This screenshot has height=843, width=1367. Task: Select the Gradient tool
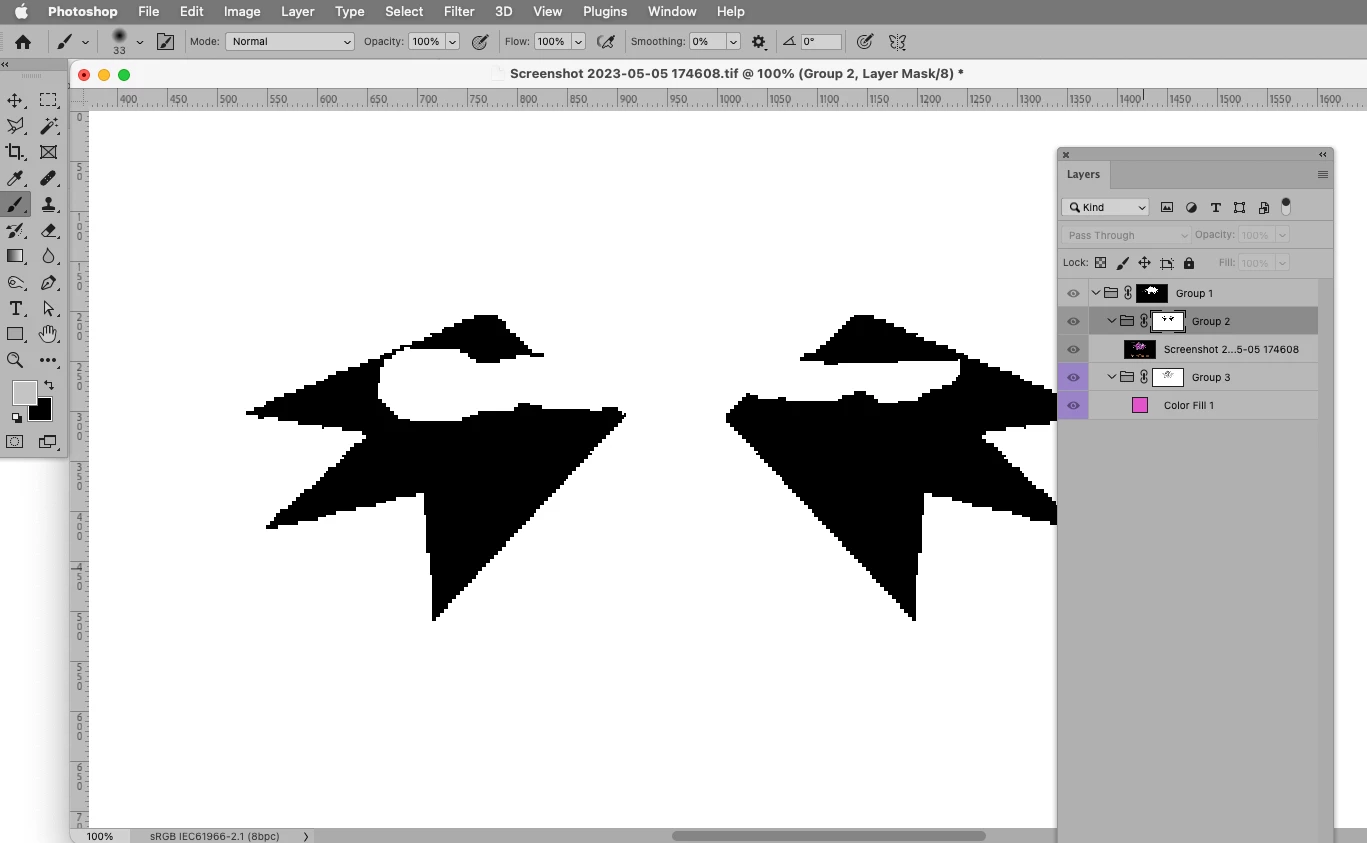pyautogui.click(x=16, y=256)
